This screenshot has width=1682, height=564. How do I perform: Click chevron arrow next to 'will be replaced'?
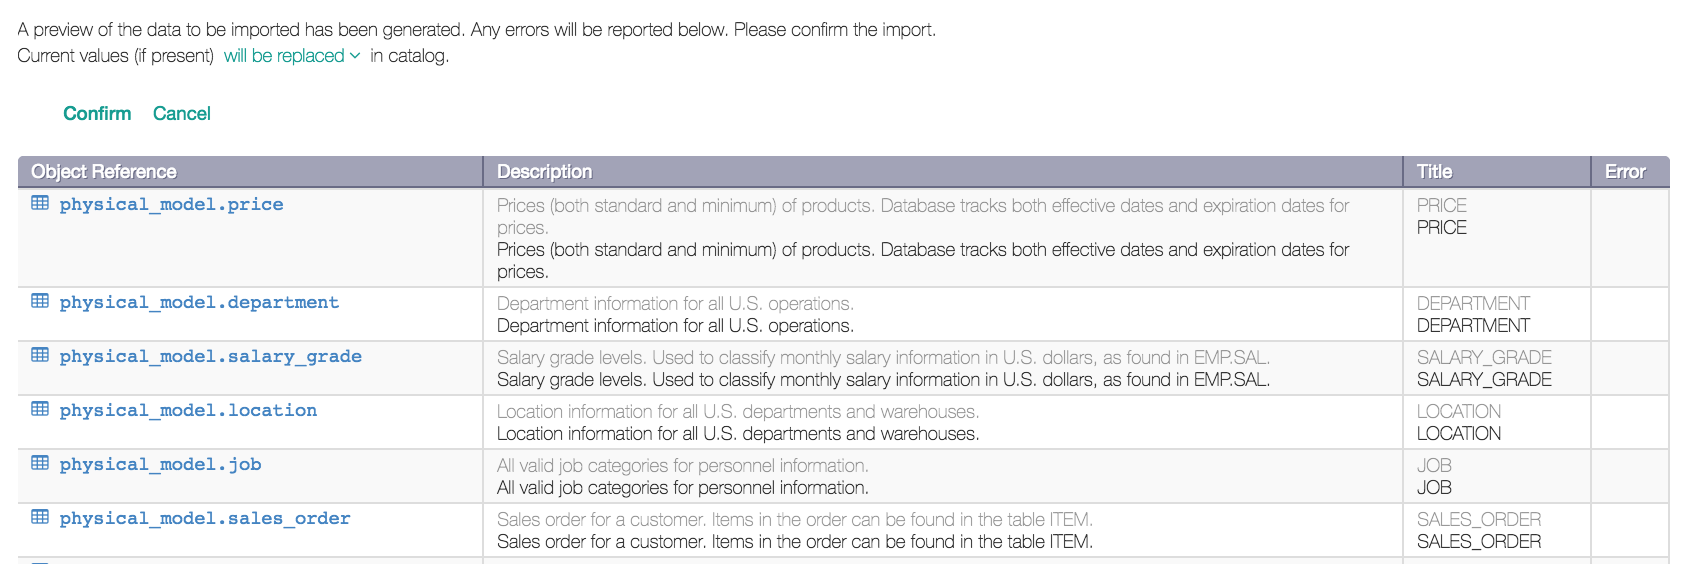[x=355, y=56]
